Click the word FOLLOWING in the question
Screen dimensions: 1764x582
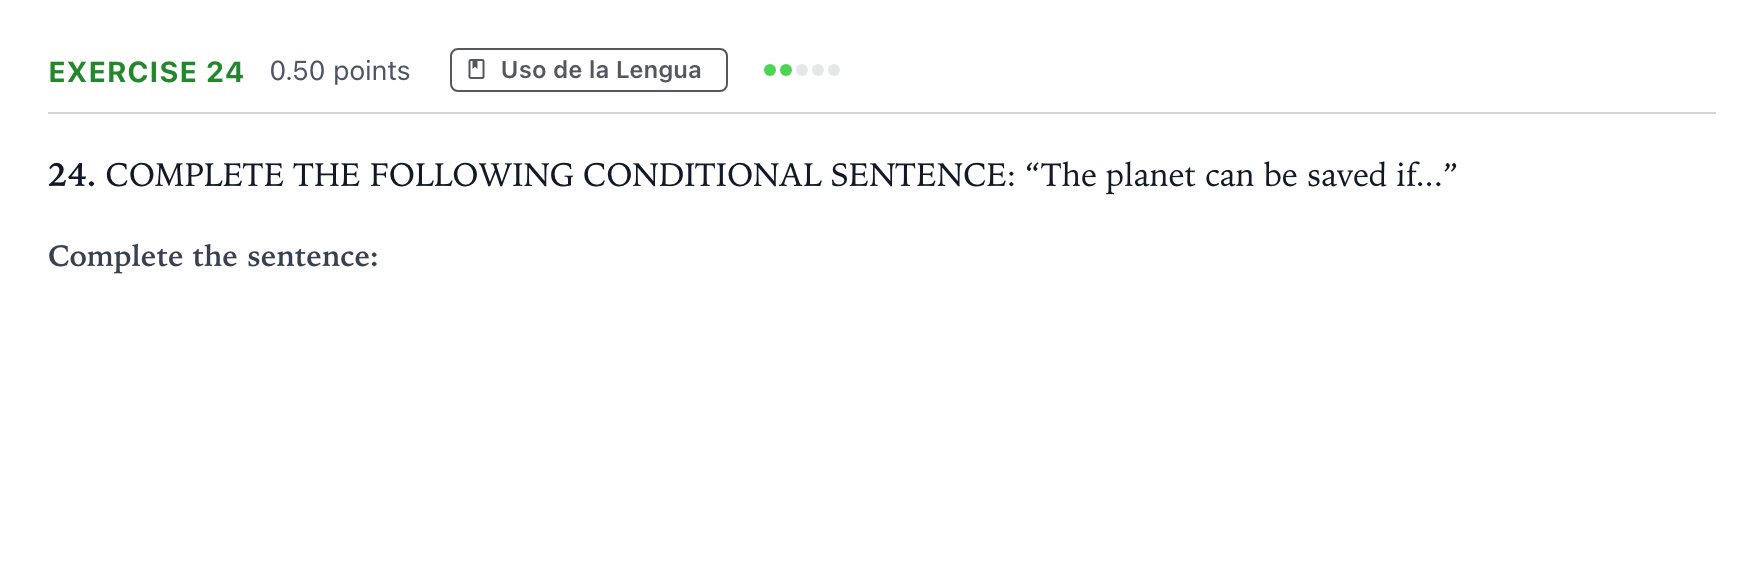point(472,175)
